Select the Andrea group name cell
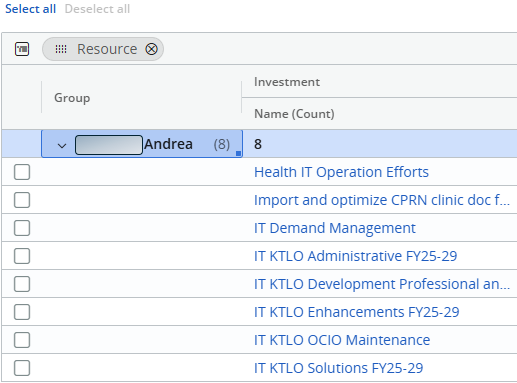517x383 pixels. 142,144
